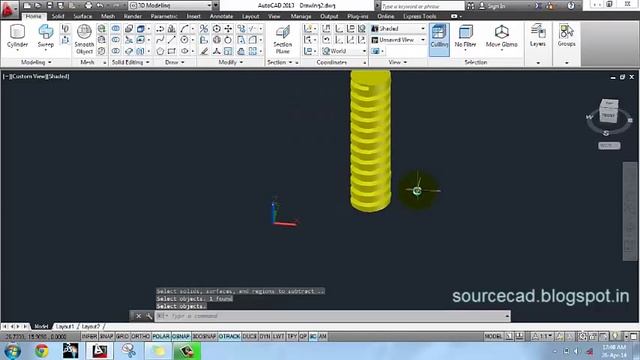Click the command line customize wrench icon
Image resolution: width=640 pixels, height=360 pixels.
point(149,316)
